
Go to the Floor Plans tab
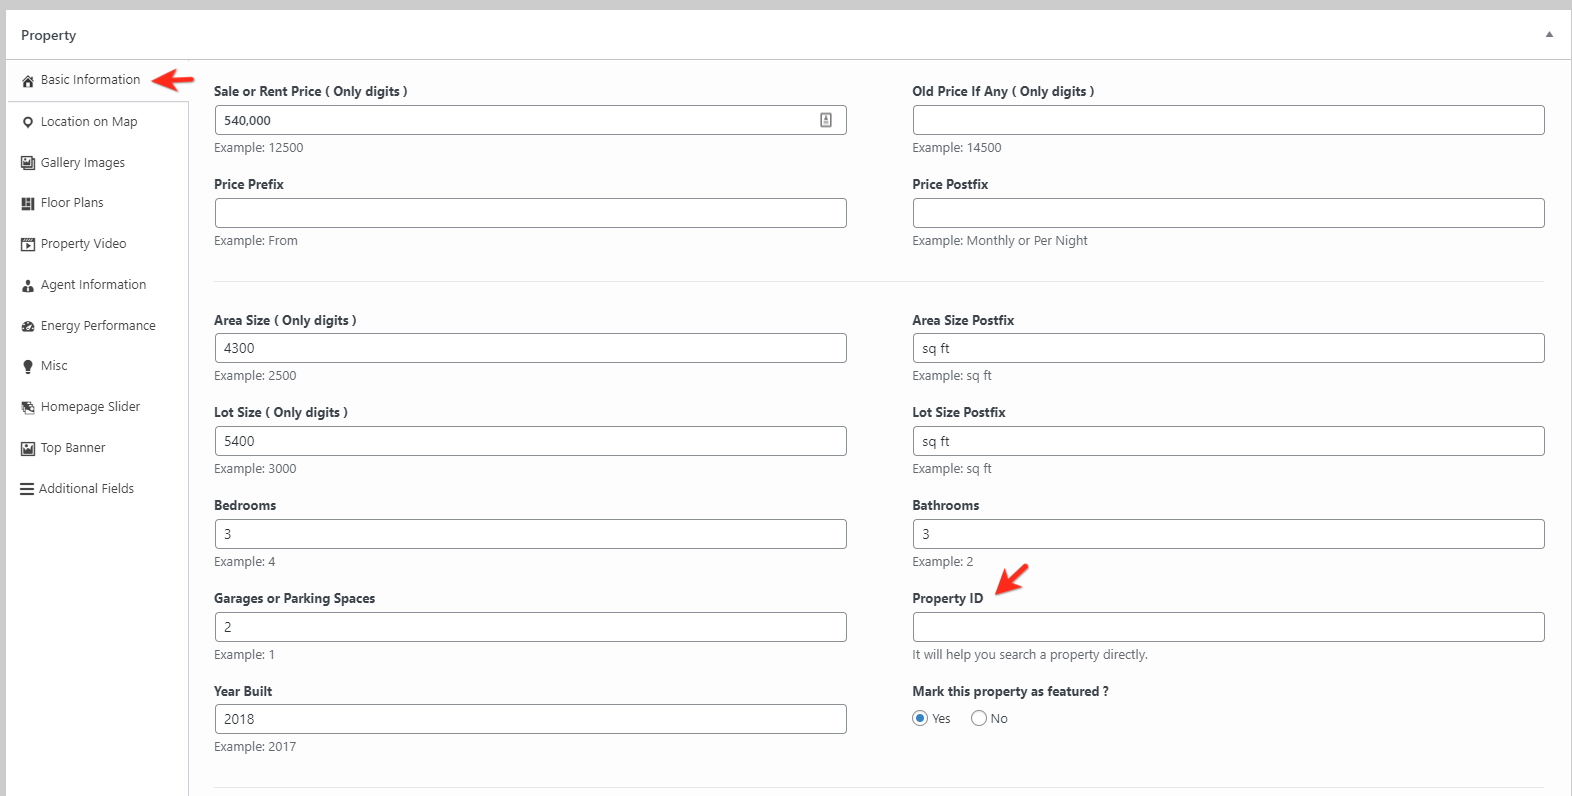click(x=98, y=203)
